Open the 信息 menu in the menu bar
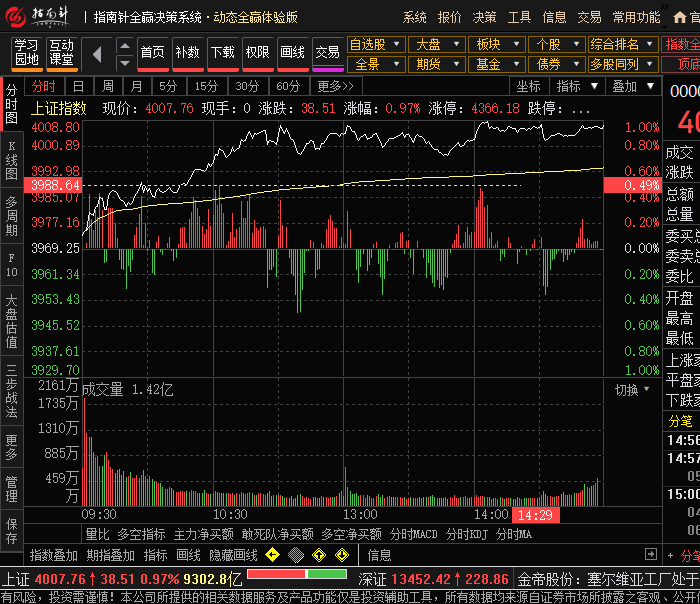 [x=554, y=17]
